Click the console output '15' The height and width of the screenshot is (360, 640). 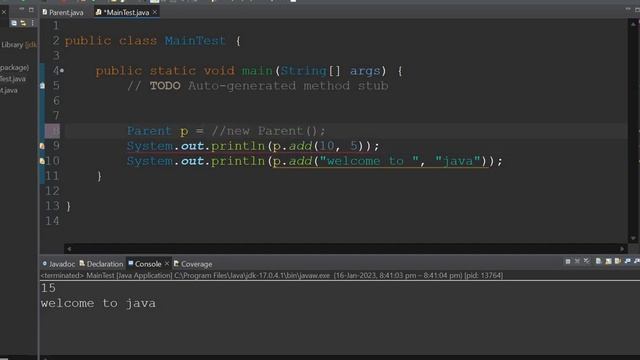tap(48, 288)
